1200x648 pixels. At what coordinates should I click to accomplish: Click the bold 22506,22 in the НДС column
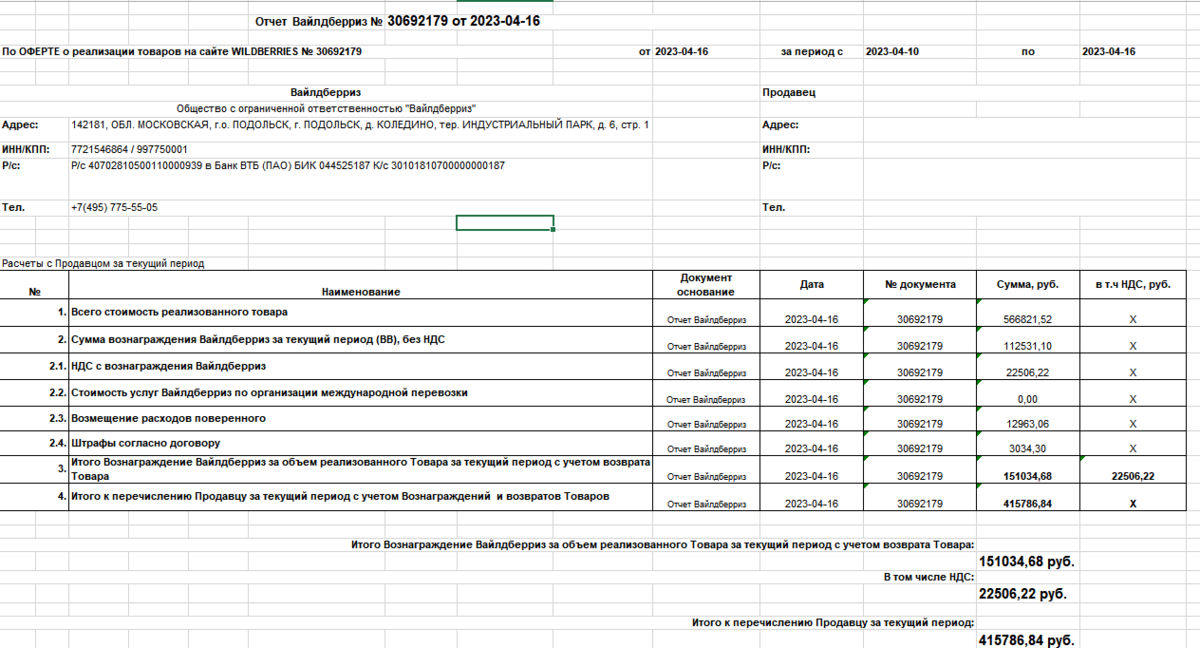click(x=1133, y=476)
